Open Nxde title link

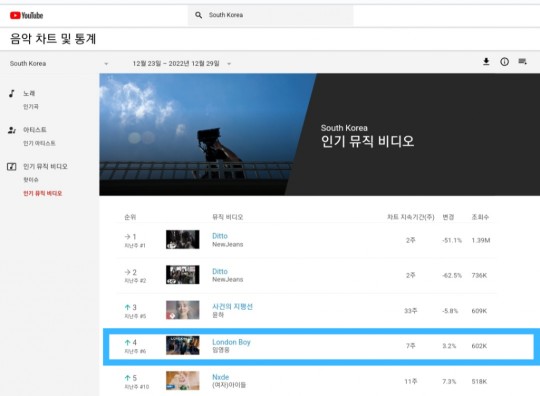click(220, 377)
